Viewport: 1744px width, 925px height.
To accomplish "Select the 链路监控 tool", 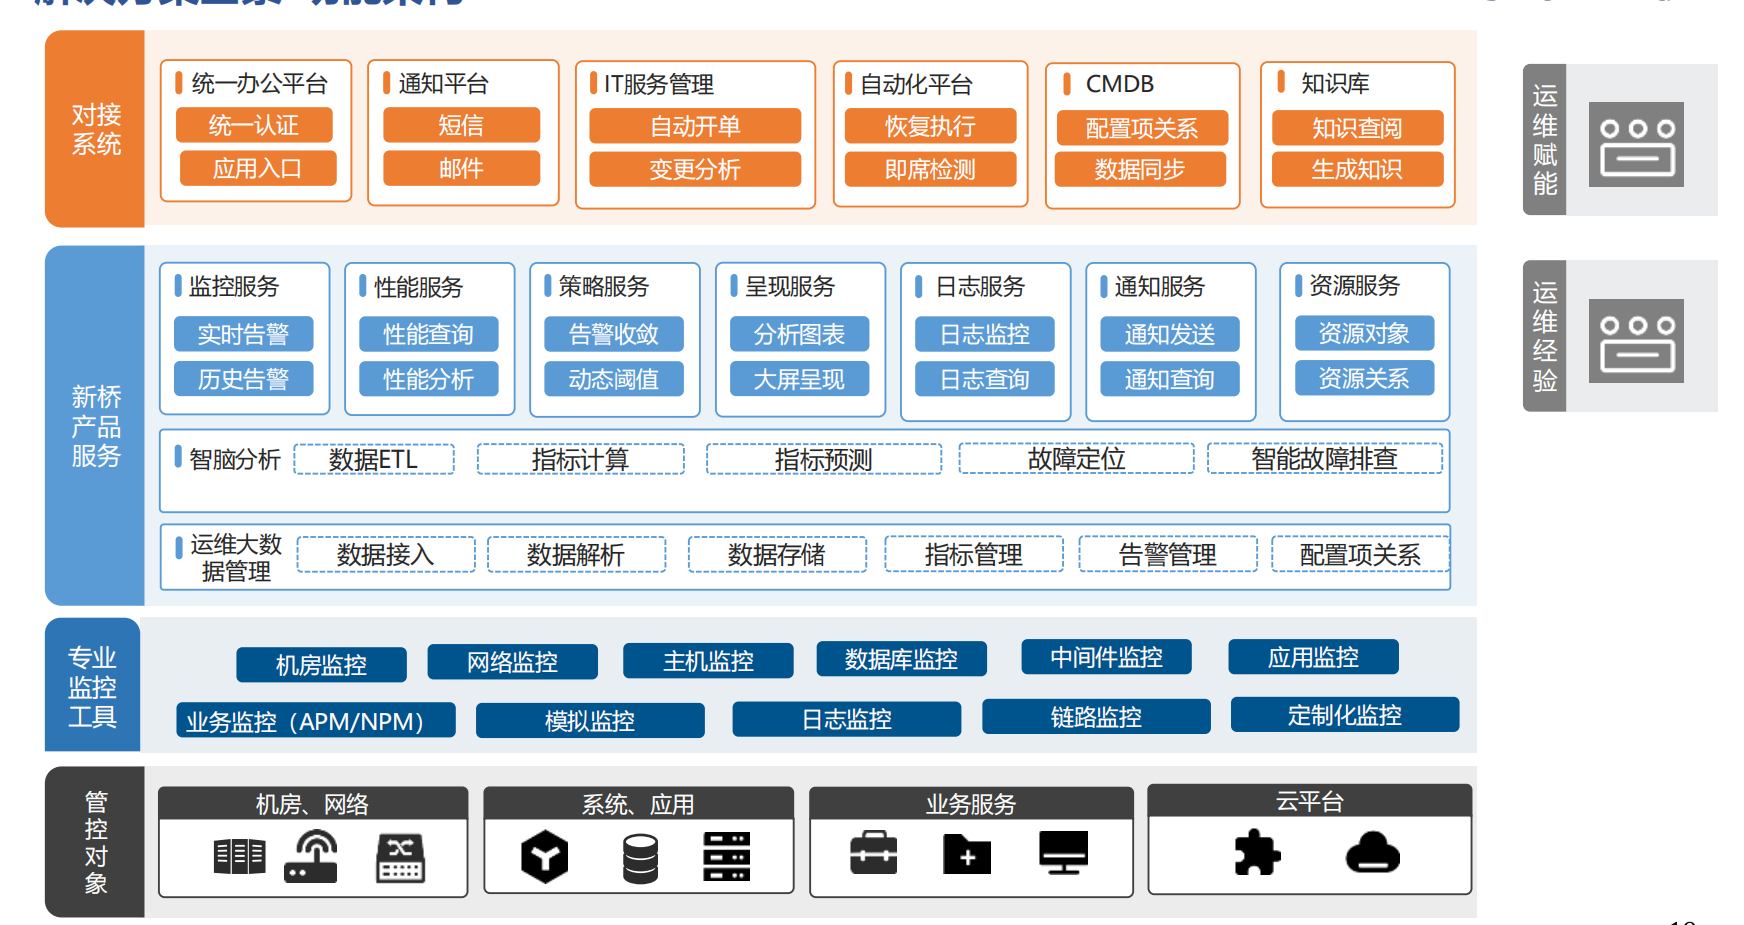I will coord(1097,717).
